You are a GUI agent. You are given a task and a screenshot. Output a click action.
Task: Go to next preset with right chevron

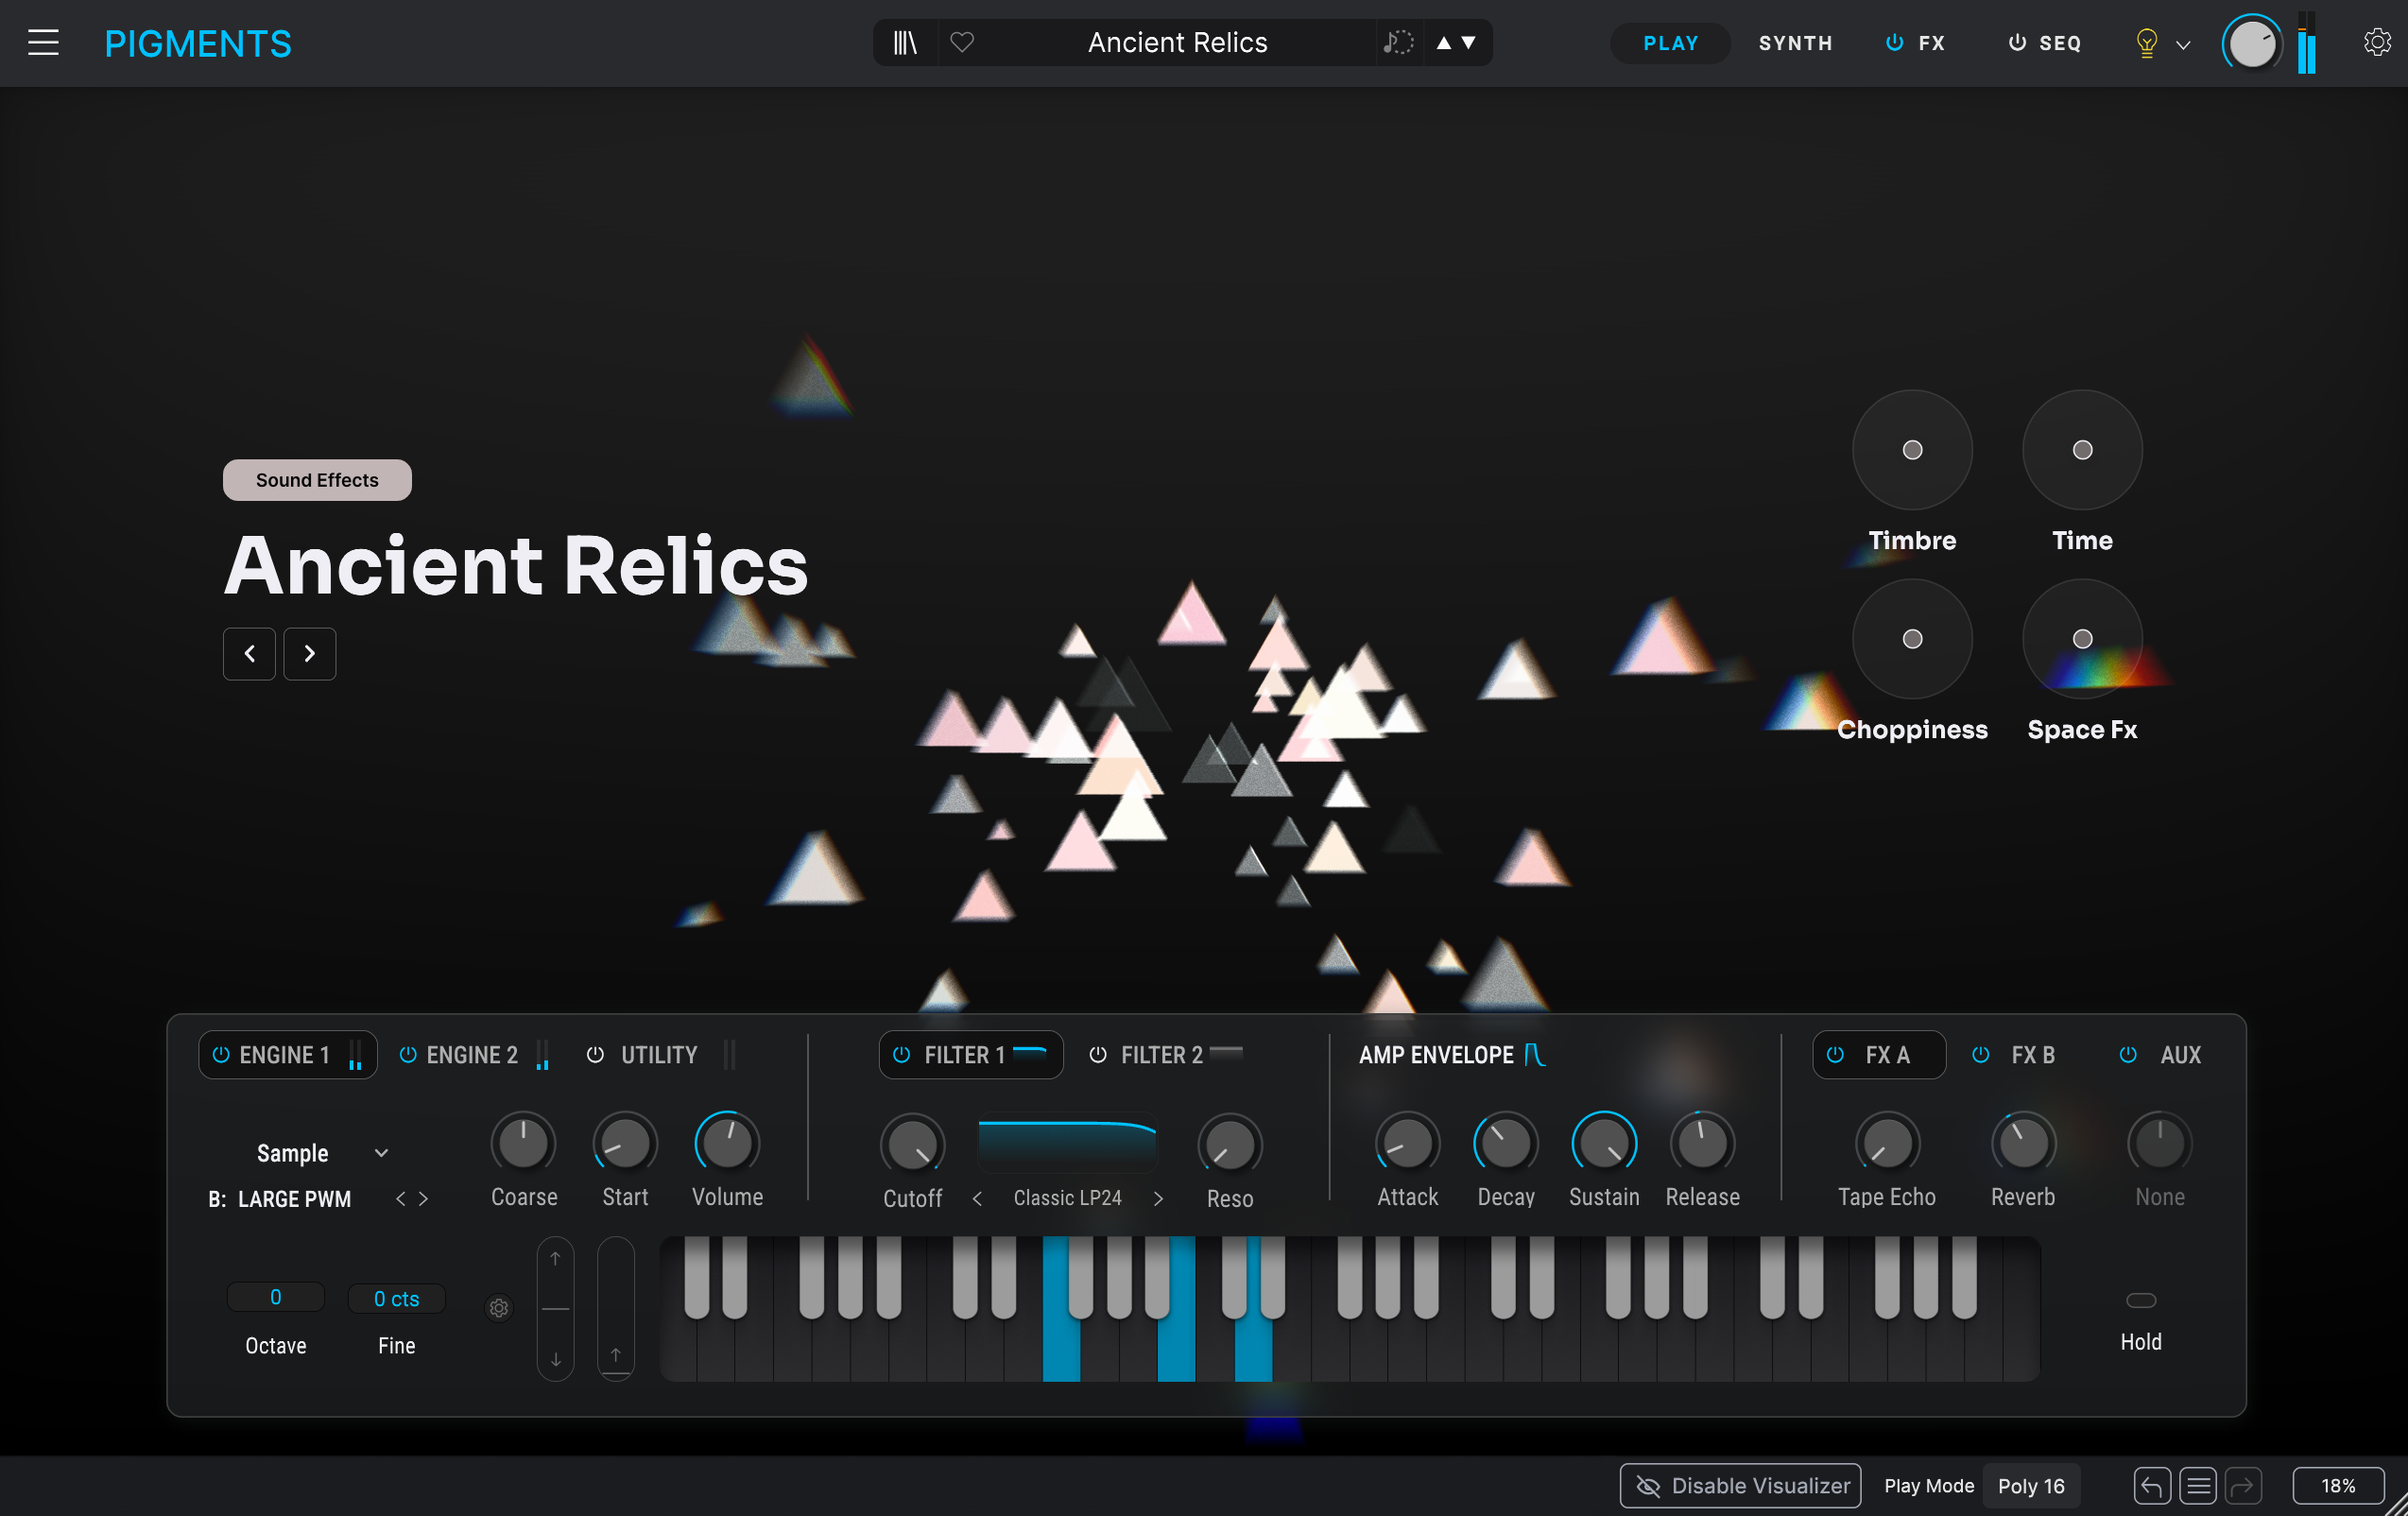point(310,654)
